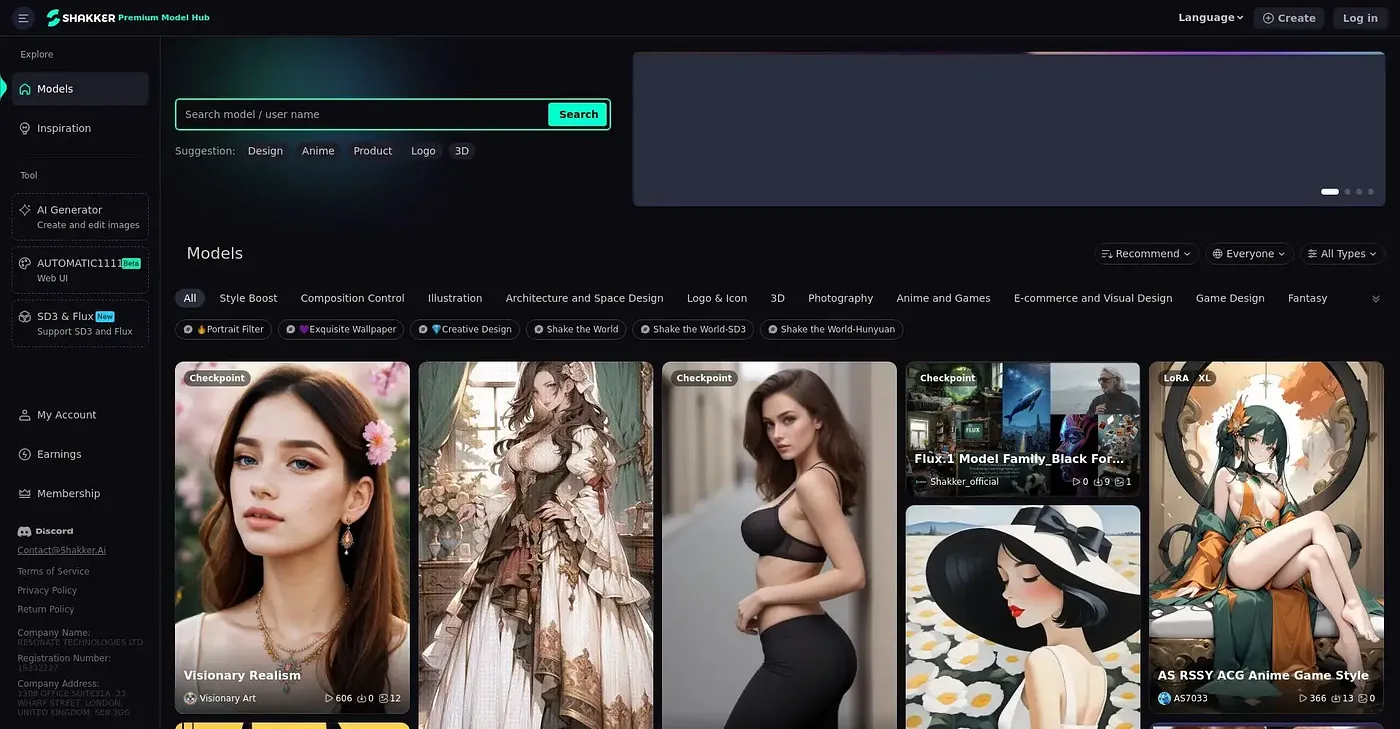The image size is (1400, 729).
Task: Open the Membership page
Action: [x=80, y=493]
